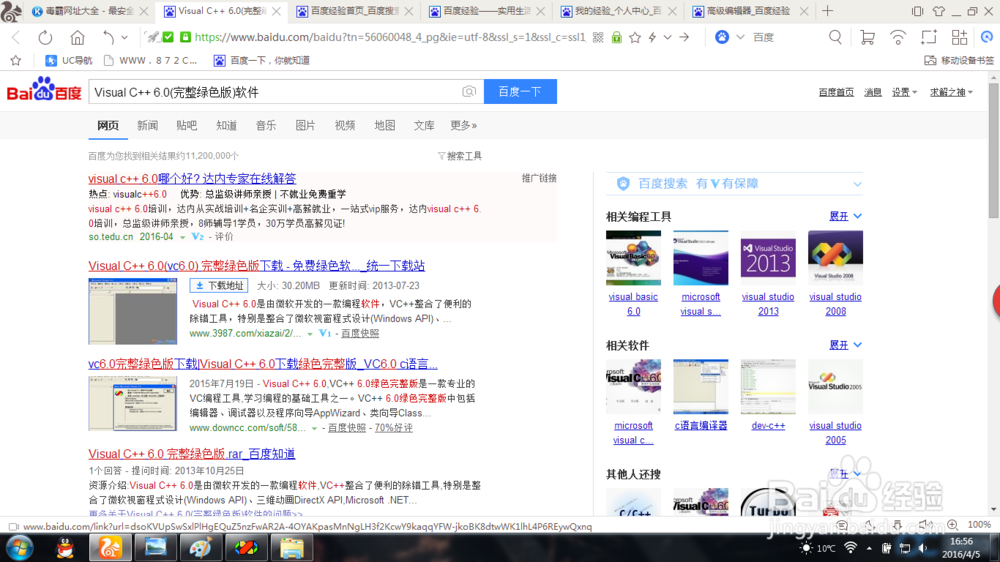This screenshot has width=1000, height=562.
Task: Open the Paint palette app on taskbar
Action: pos(200,548)
